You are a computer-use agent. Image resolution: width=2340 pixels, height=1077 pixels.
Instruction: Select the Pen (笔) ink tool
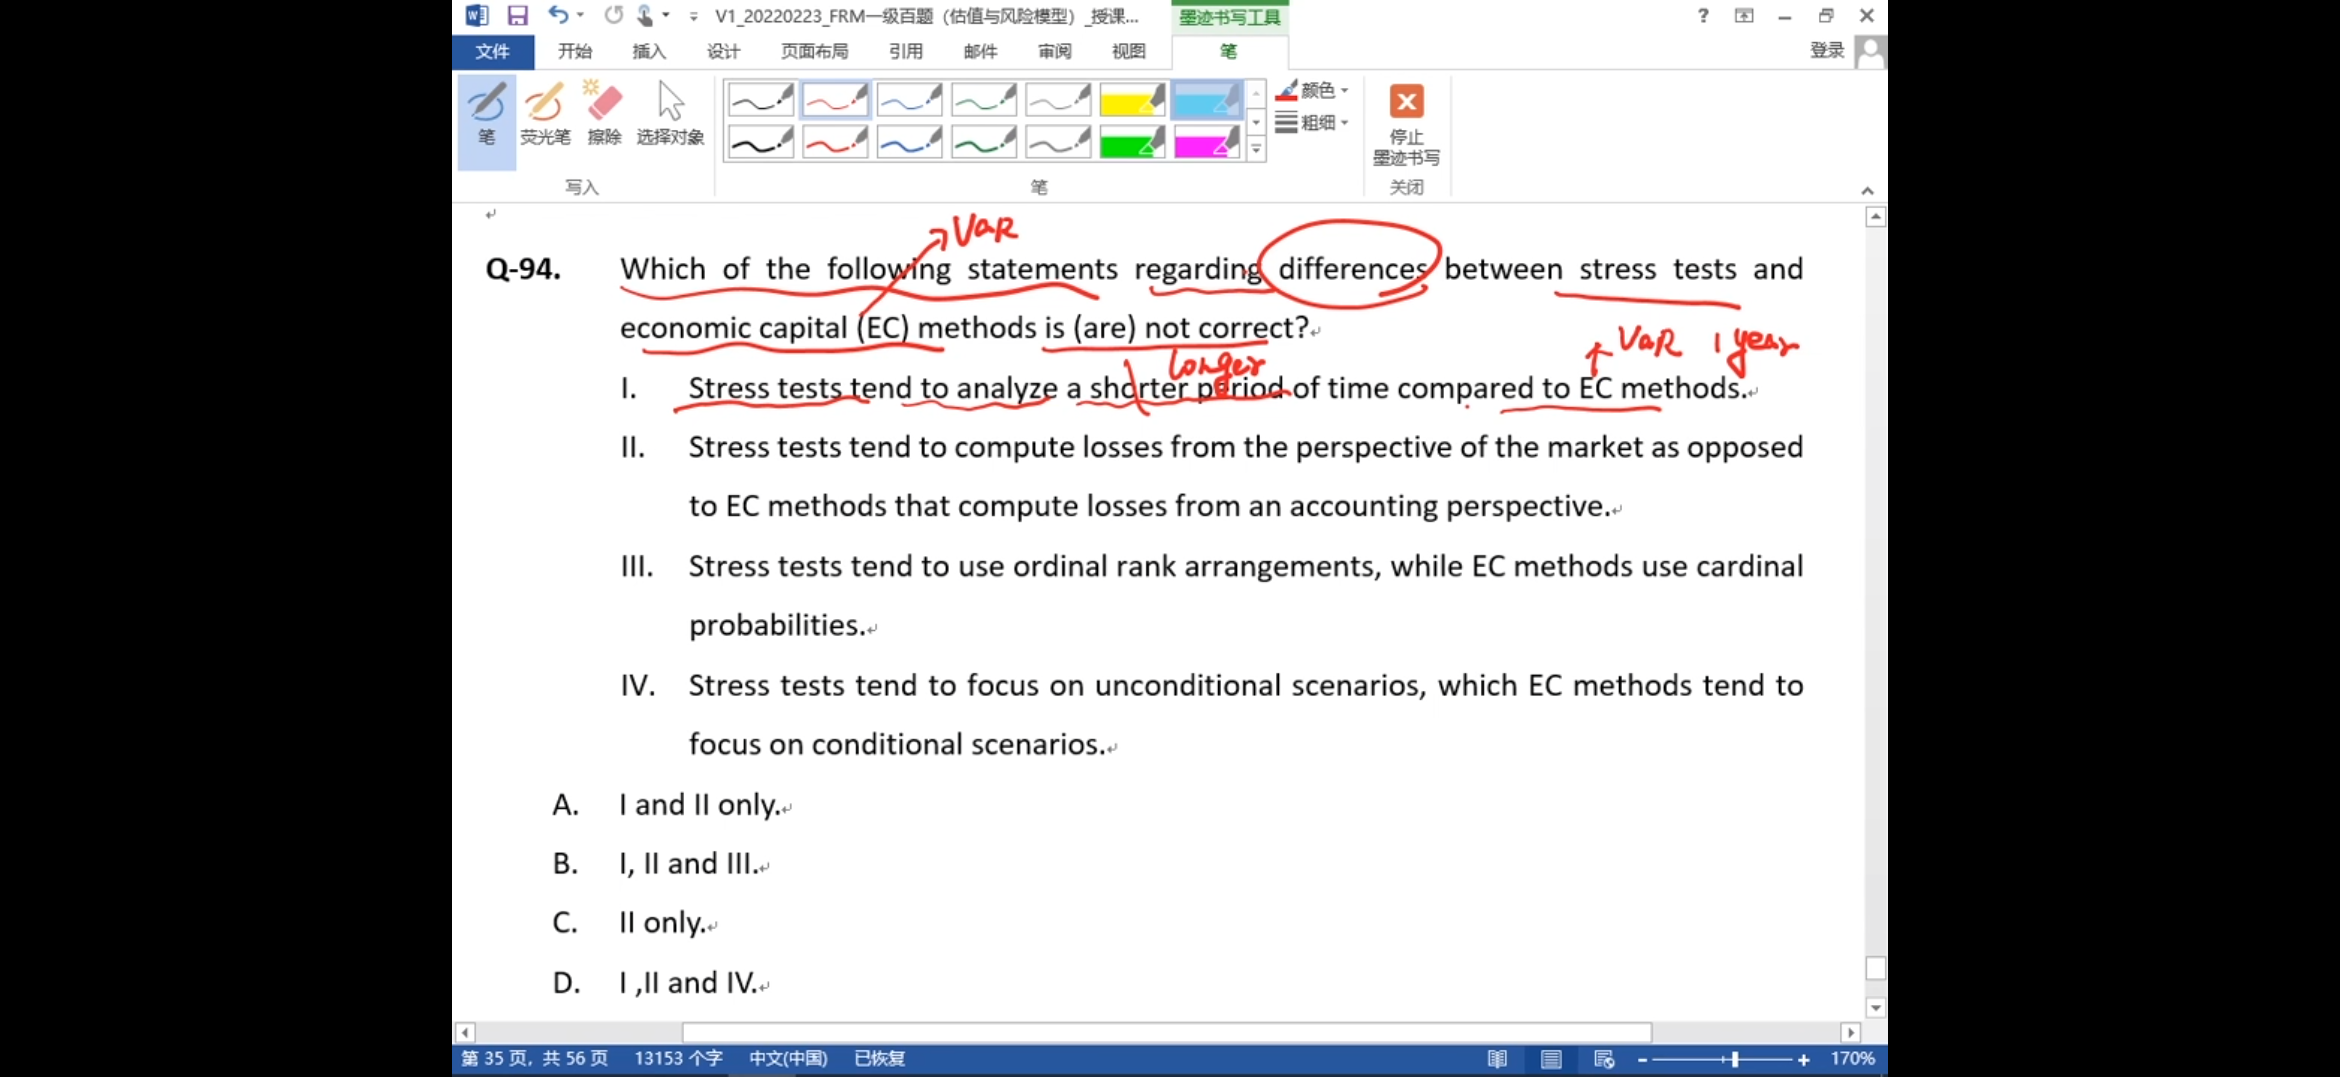click(486, 116)
